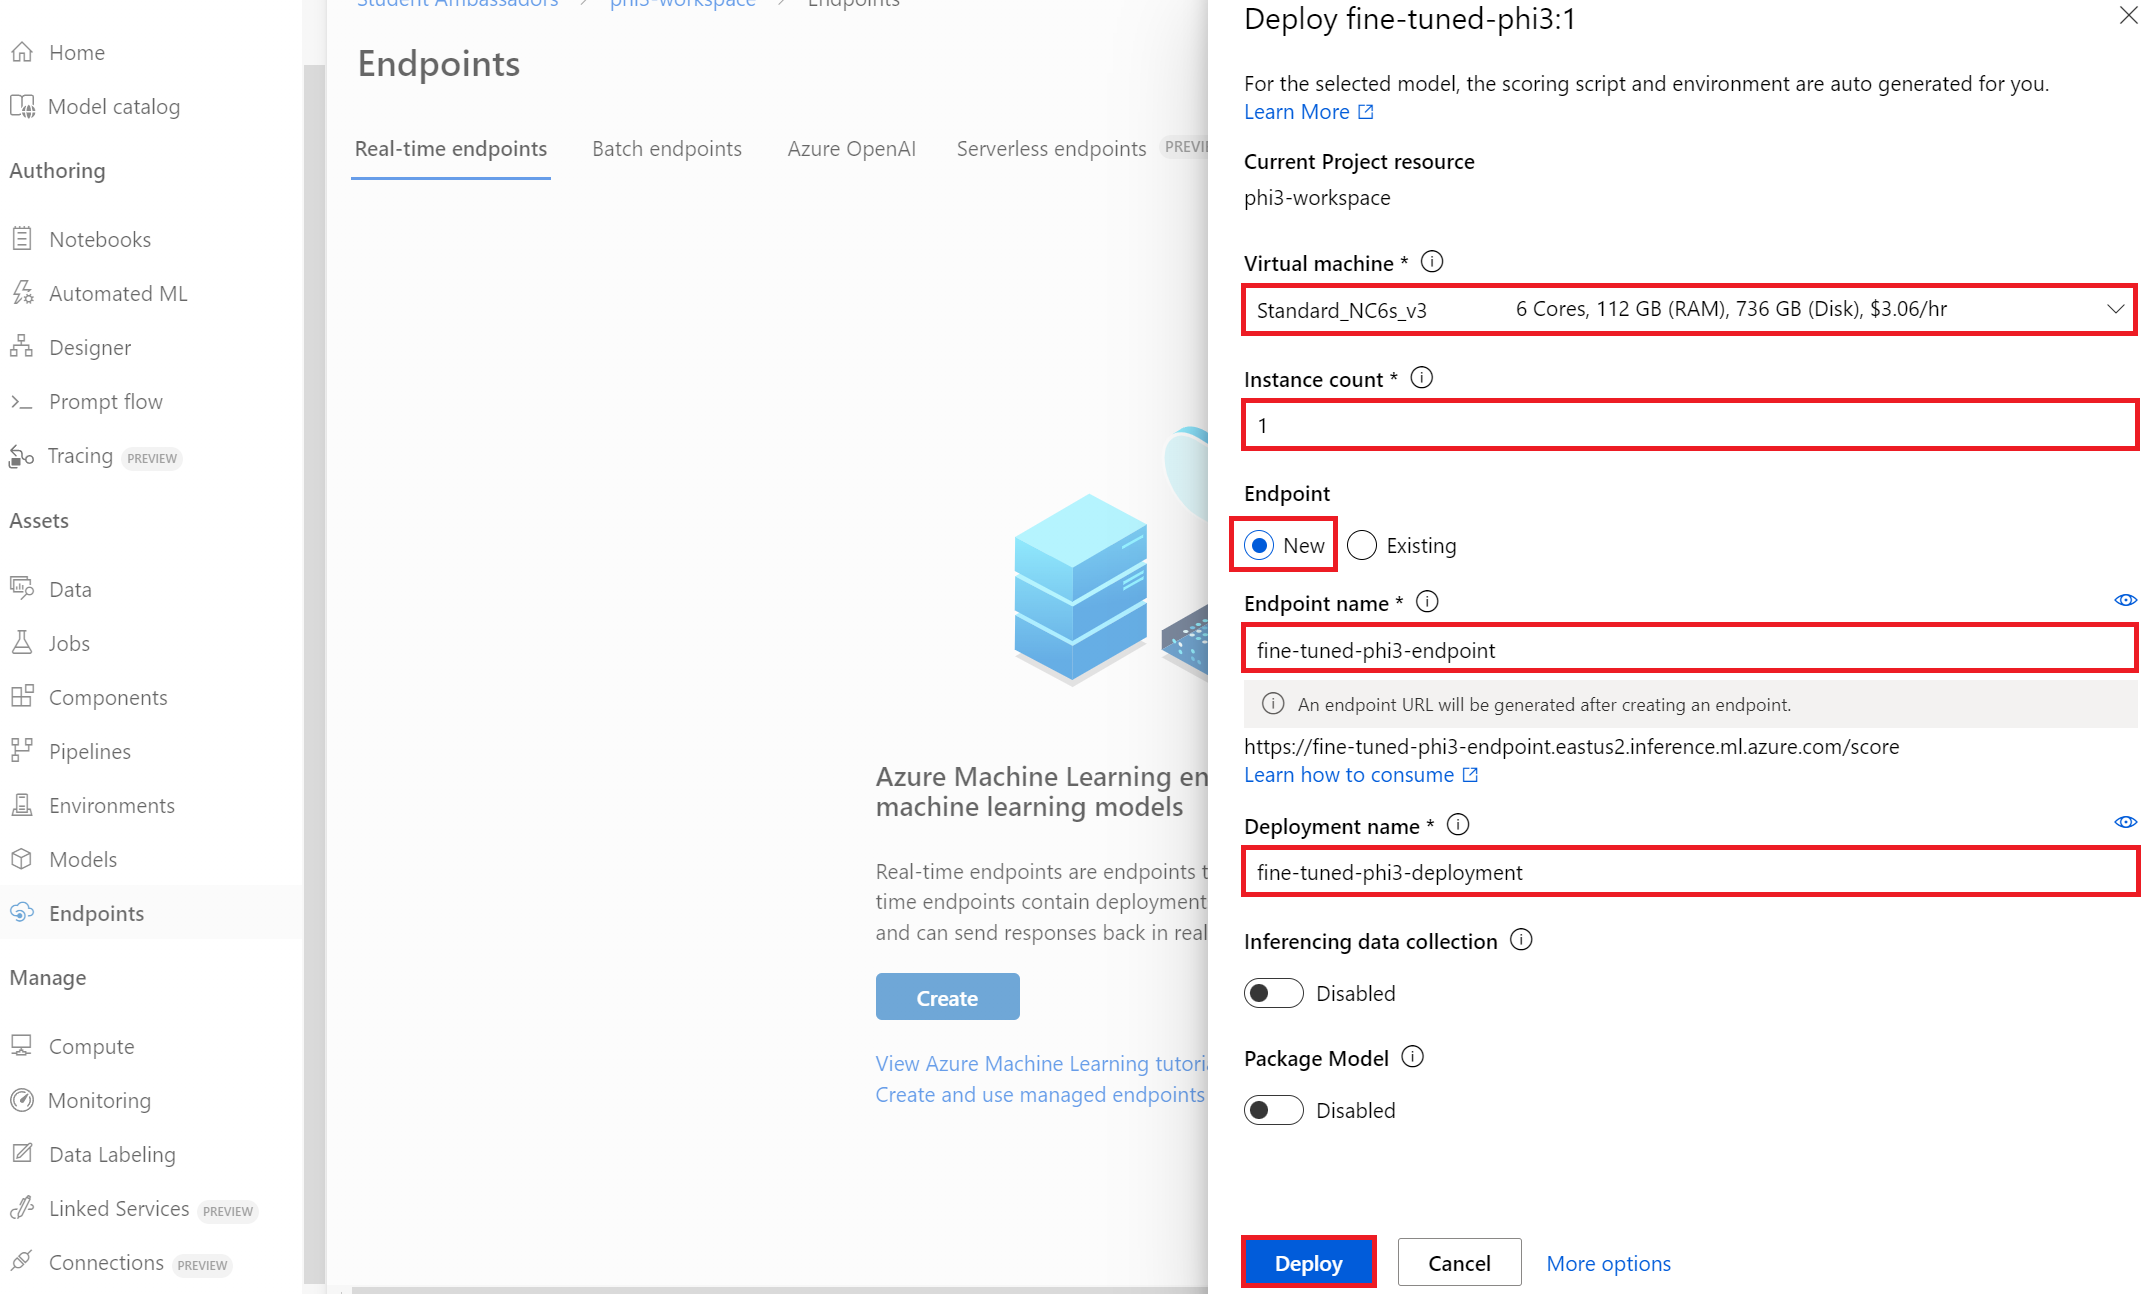This screenshot has height=1294, width=2146.
Task: Click the Cancel button
Action: (x=1459, y=1263)
